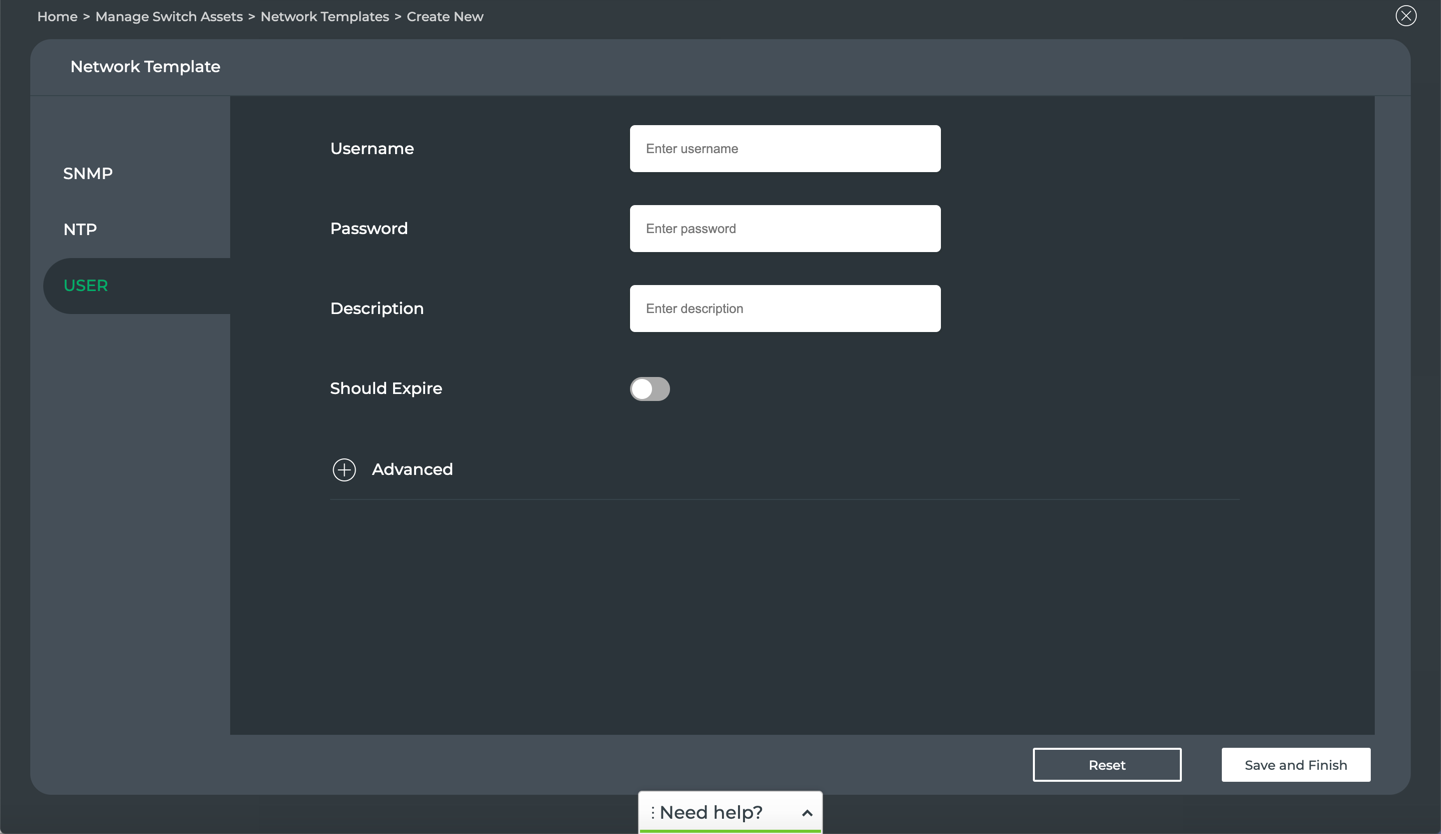
Task: Toggle the Should Expire switch
Action: tap(650, 389)
